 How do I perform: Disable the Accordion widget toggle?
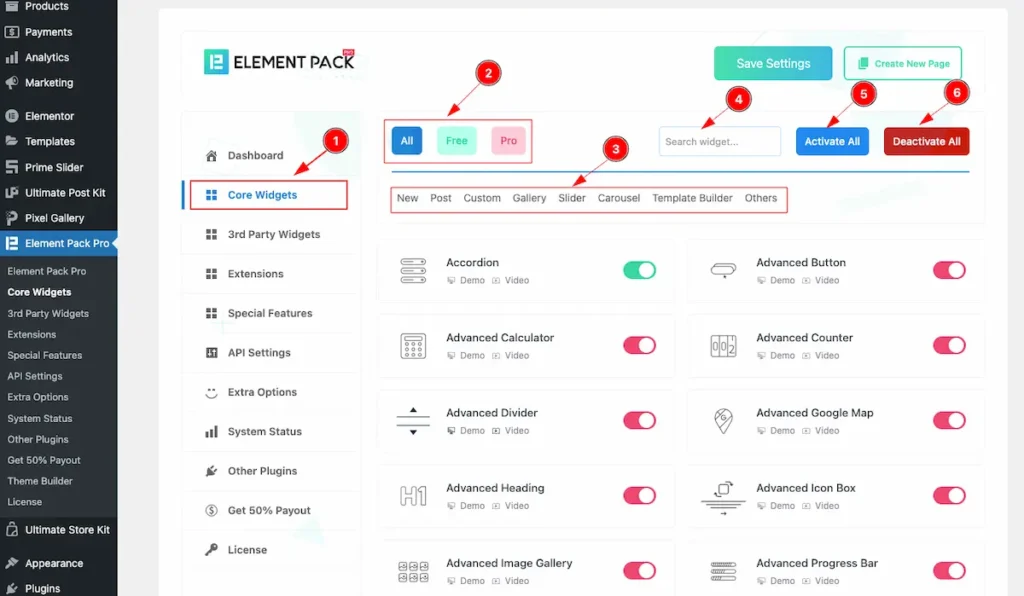pyautogui.click(x=639, y=270)
